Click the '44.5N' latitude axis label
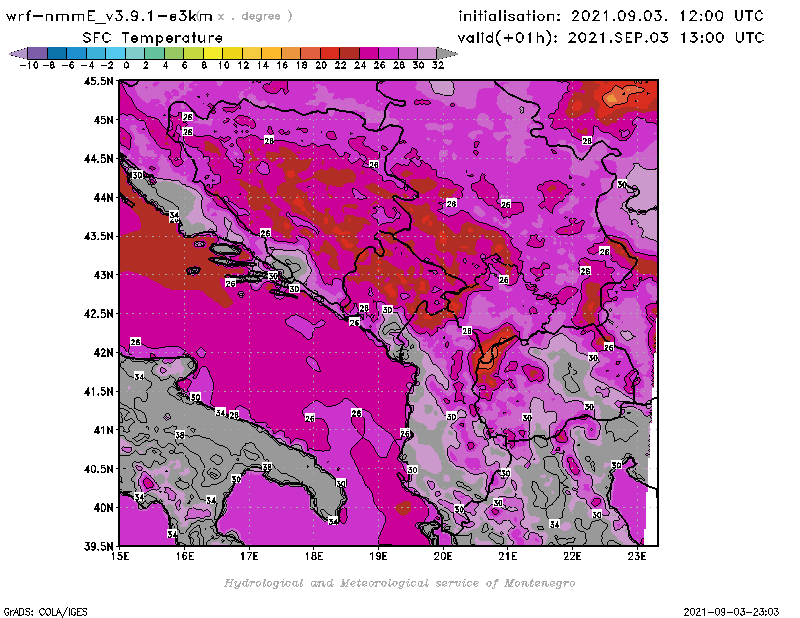Image resolution: width=800 pixels, height=618 pixels. [x=98, y=159]
